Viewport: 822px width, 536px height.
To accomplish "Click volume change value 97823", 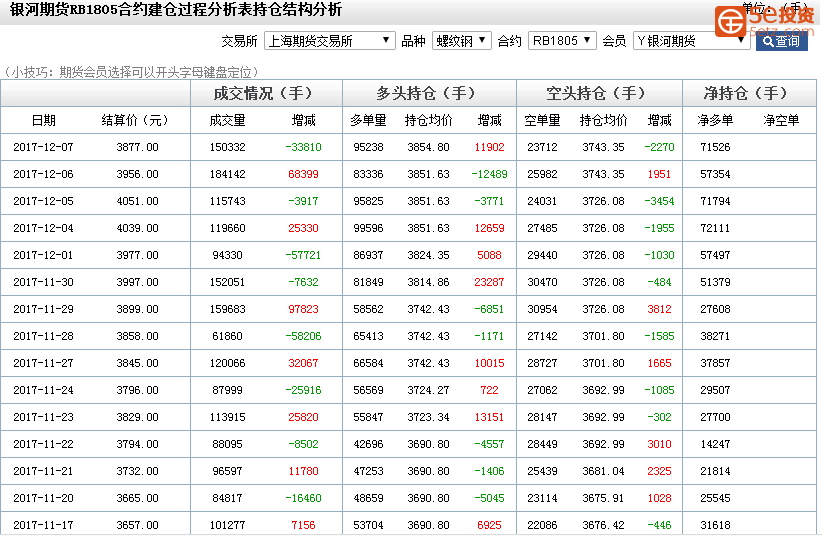I will 304,309.
